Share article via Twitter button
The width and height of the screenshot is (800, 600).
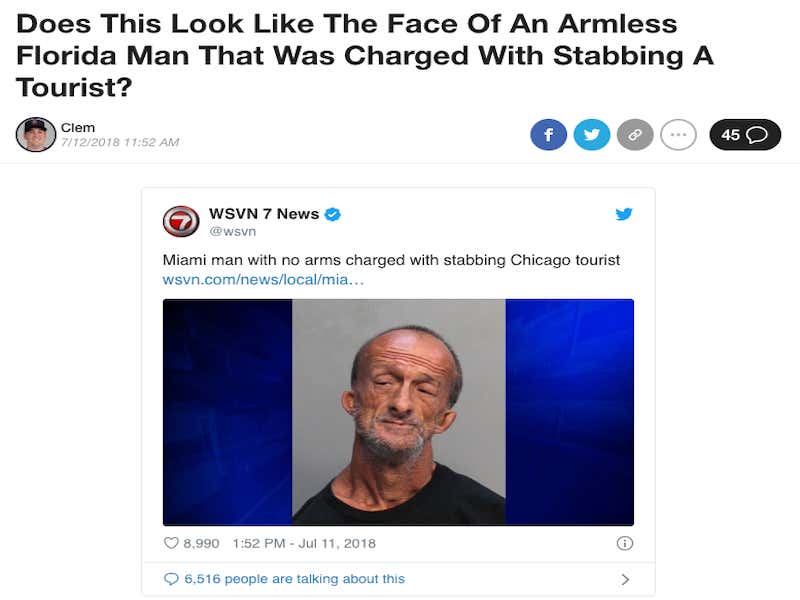(592, 135)
